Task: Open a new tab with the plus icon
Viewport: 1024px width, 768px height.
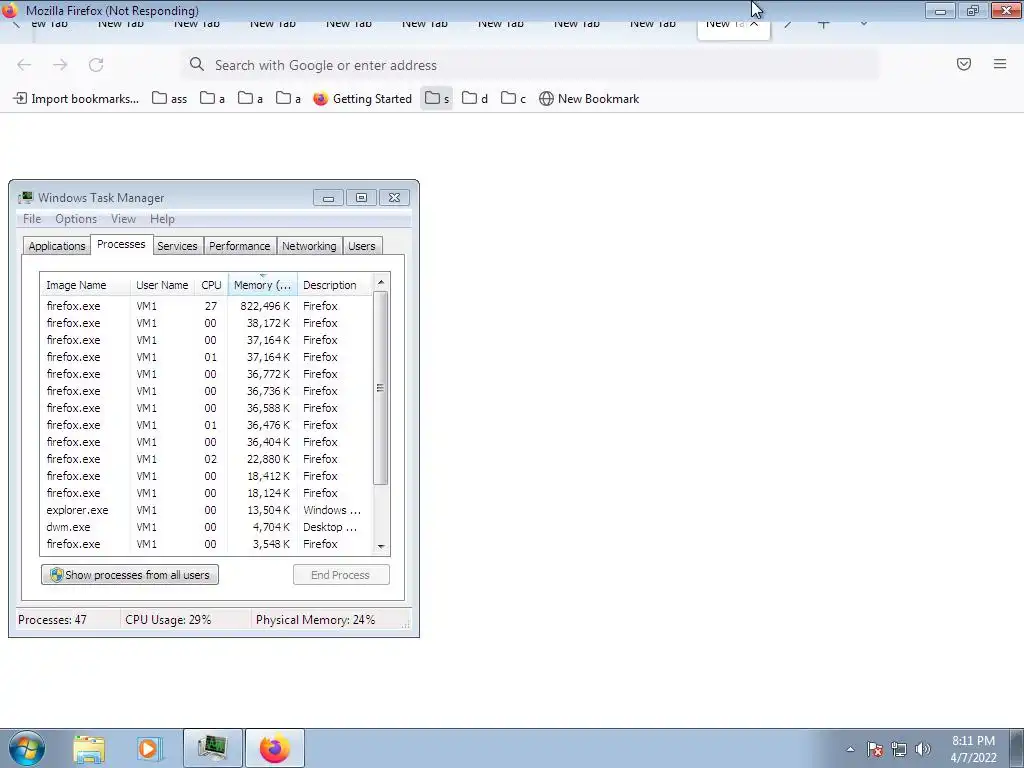Action: tap(824, 24)
